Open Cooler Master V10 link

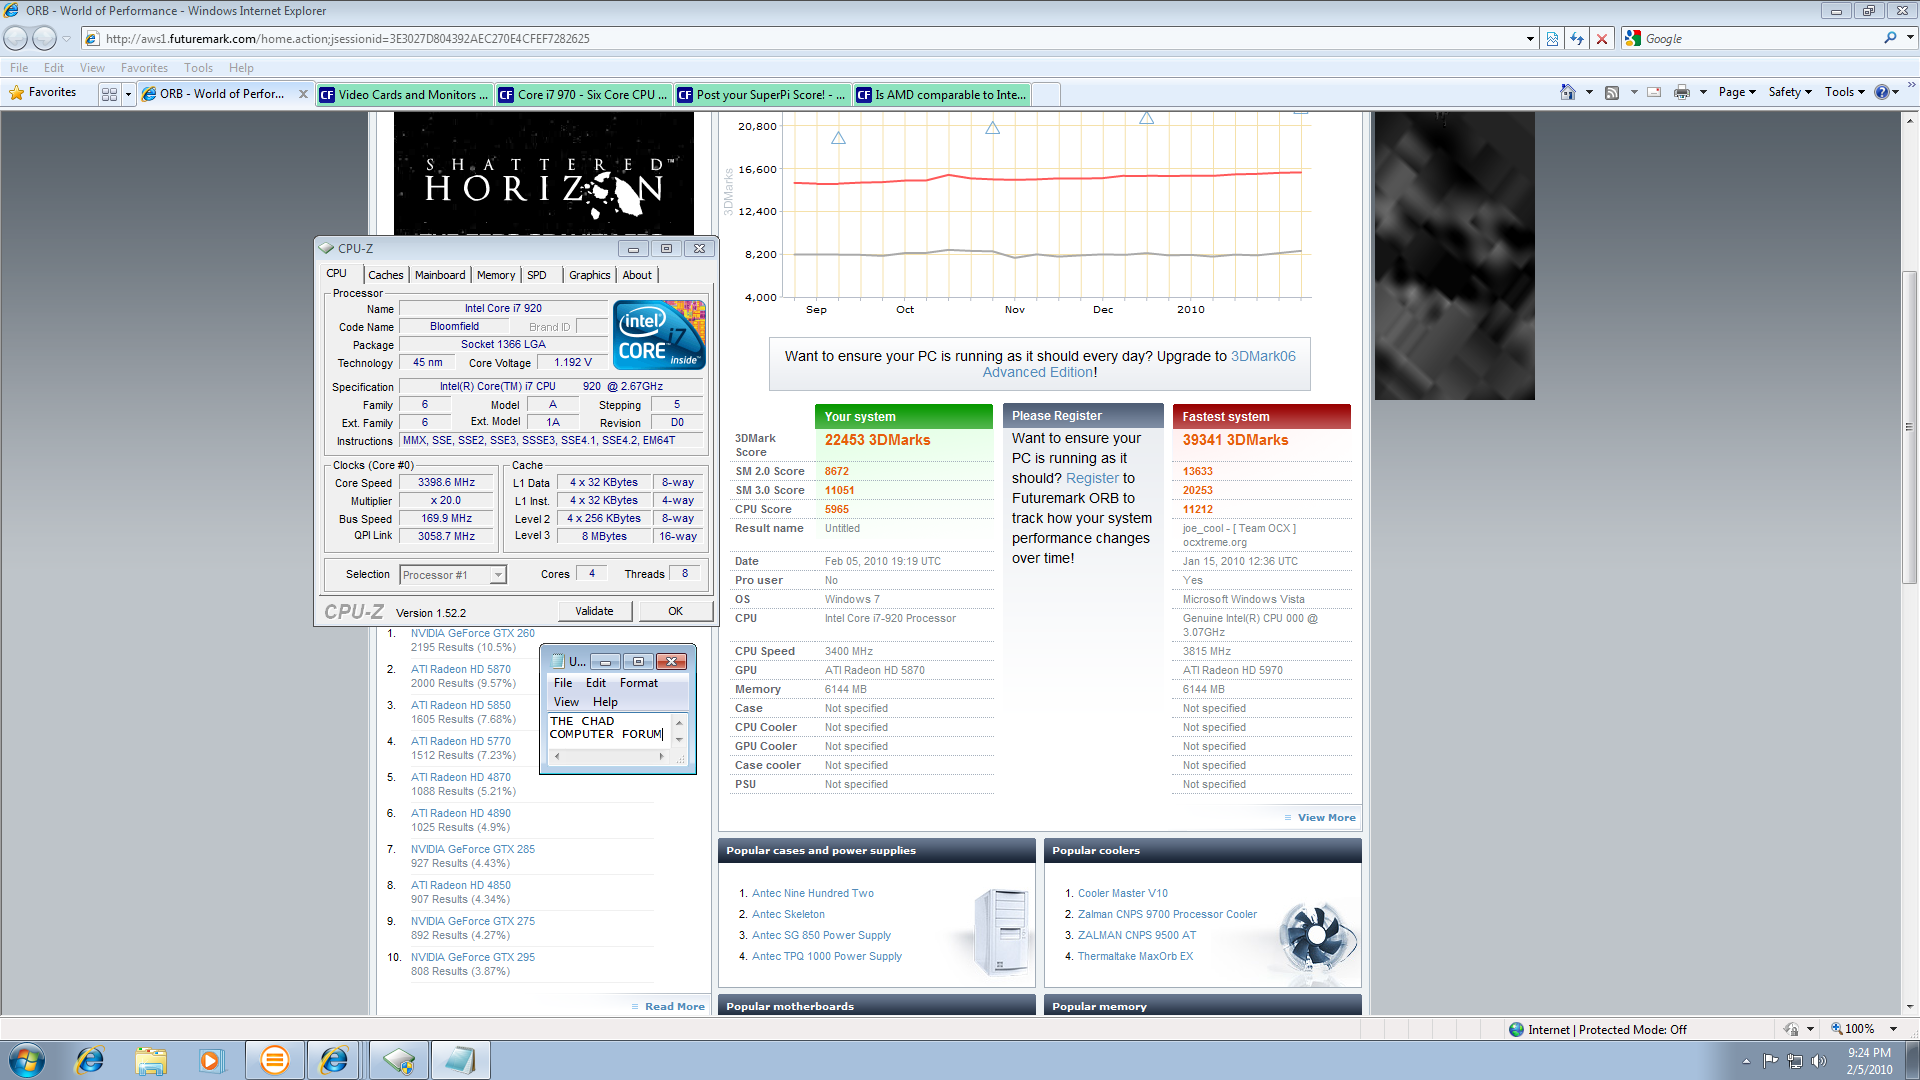click(x=1122, y=894)
